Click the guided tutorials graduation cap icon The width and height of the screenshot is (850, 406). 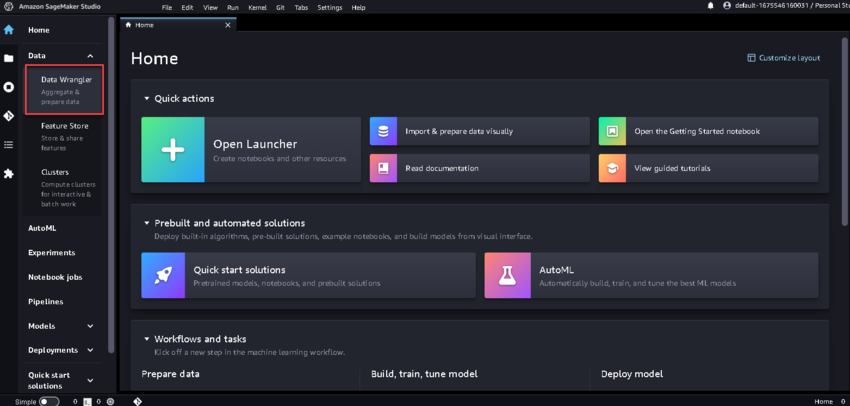click(x=612, y=168)
